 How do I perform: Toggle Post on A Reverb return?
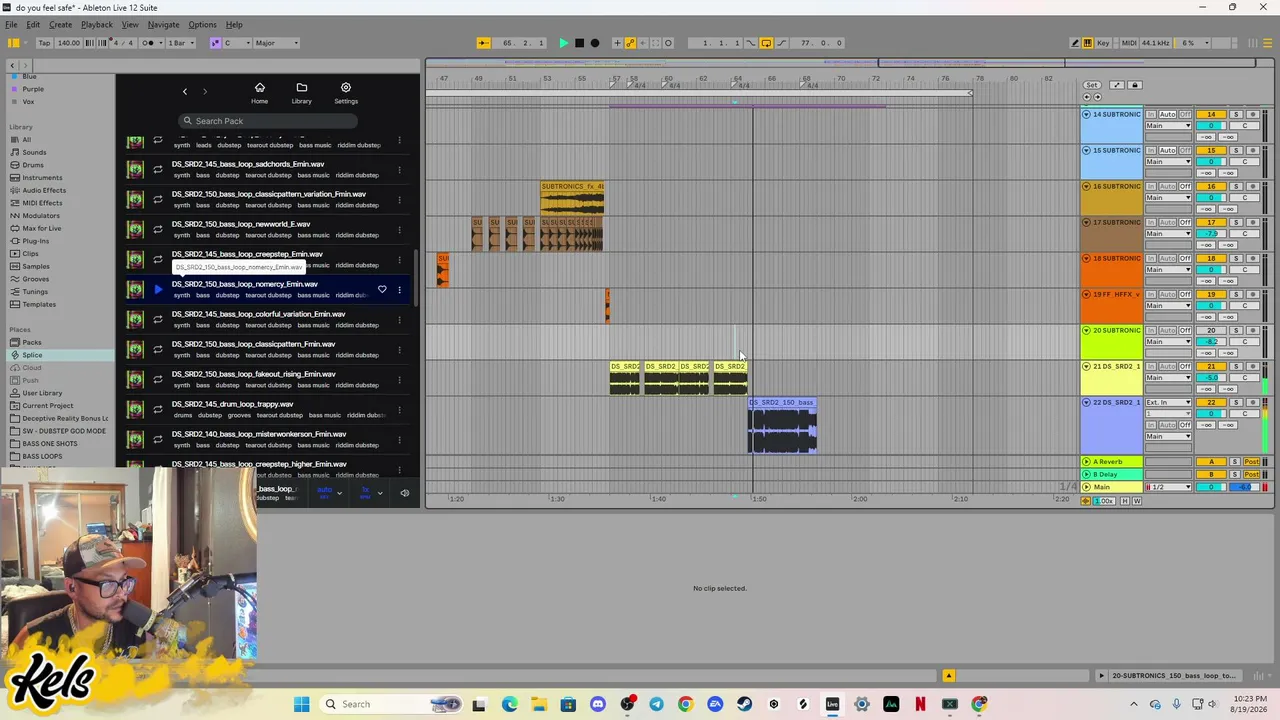(x=1251, y=462)
